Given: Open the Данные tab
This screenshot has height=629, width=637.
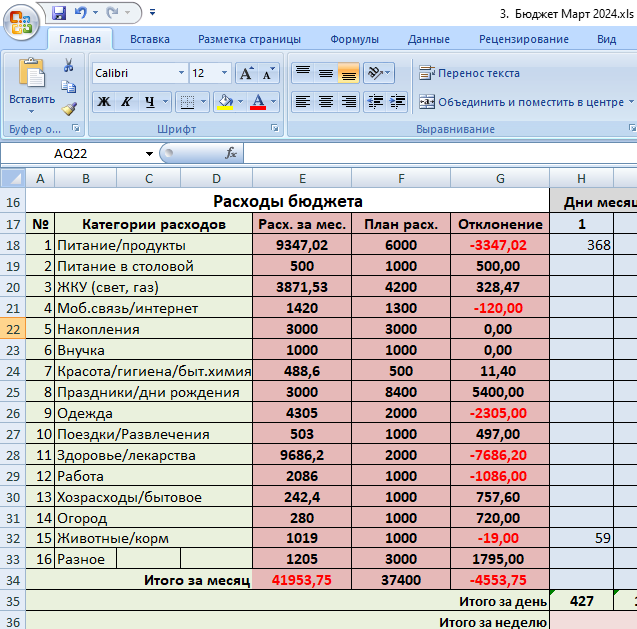Looking at the screenshot, I should tap(429, 39).
